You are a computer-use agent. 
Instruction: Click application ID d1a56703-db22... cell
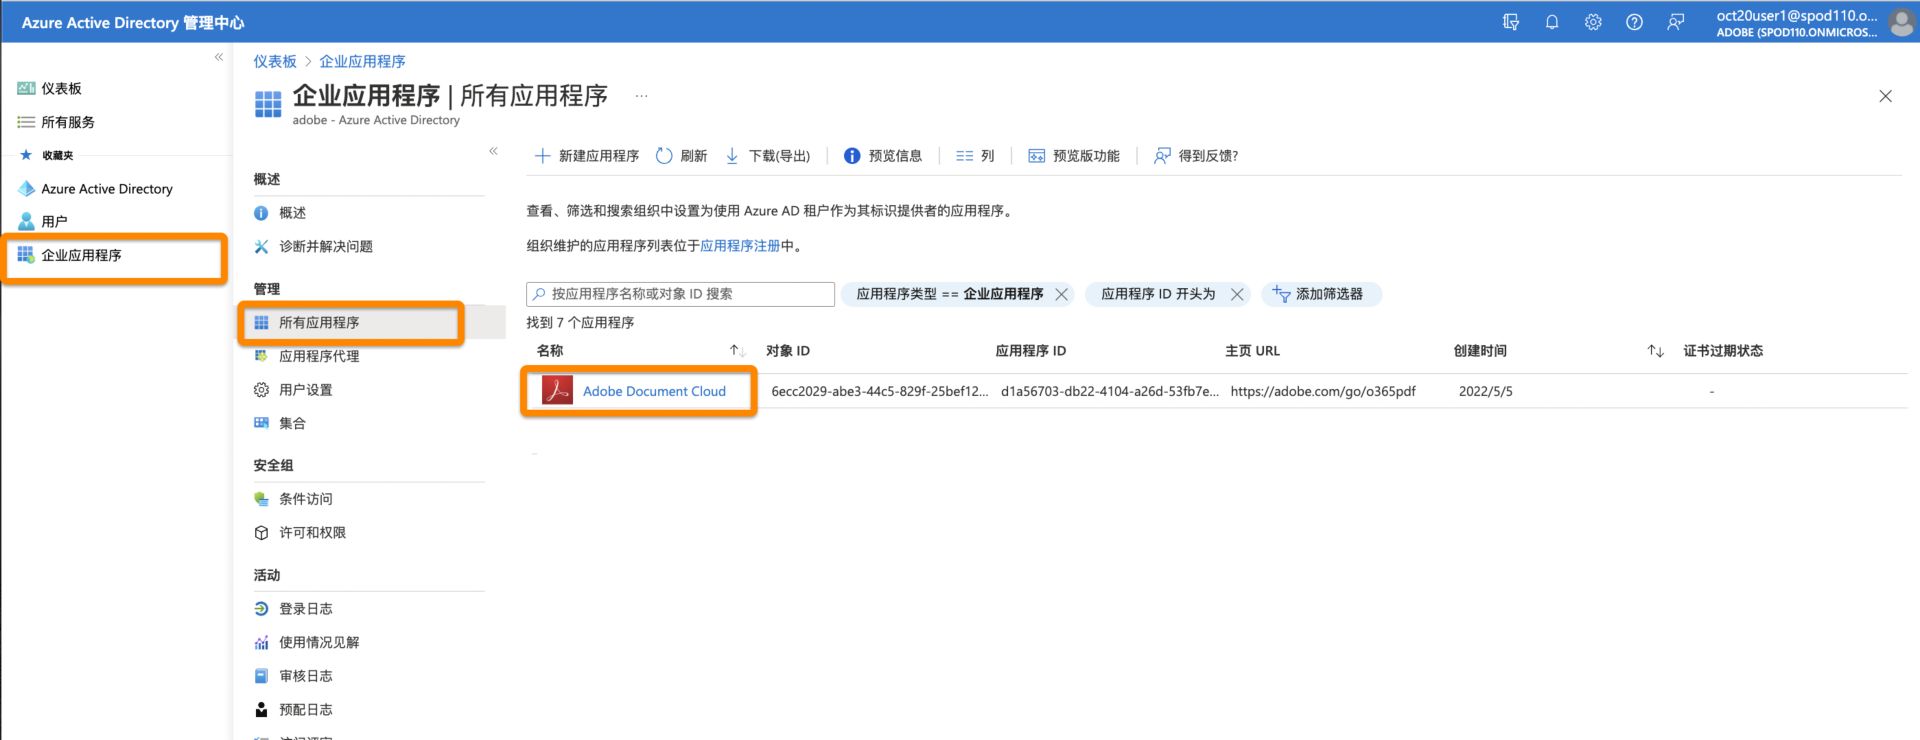pyautogui.click(x=1110, y=391)
